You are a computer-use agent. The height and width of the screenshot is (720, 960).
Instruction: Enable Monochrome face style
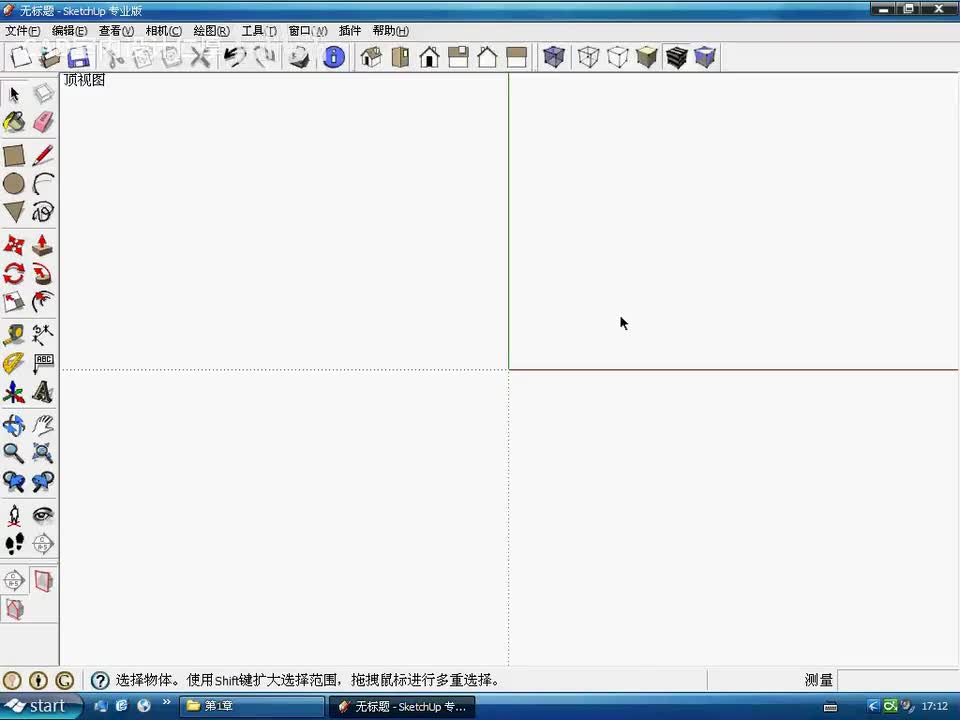click(x=705, y=57)
